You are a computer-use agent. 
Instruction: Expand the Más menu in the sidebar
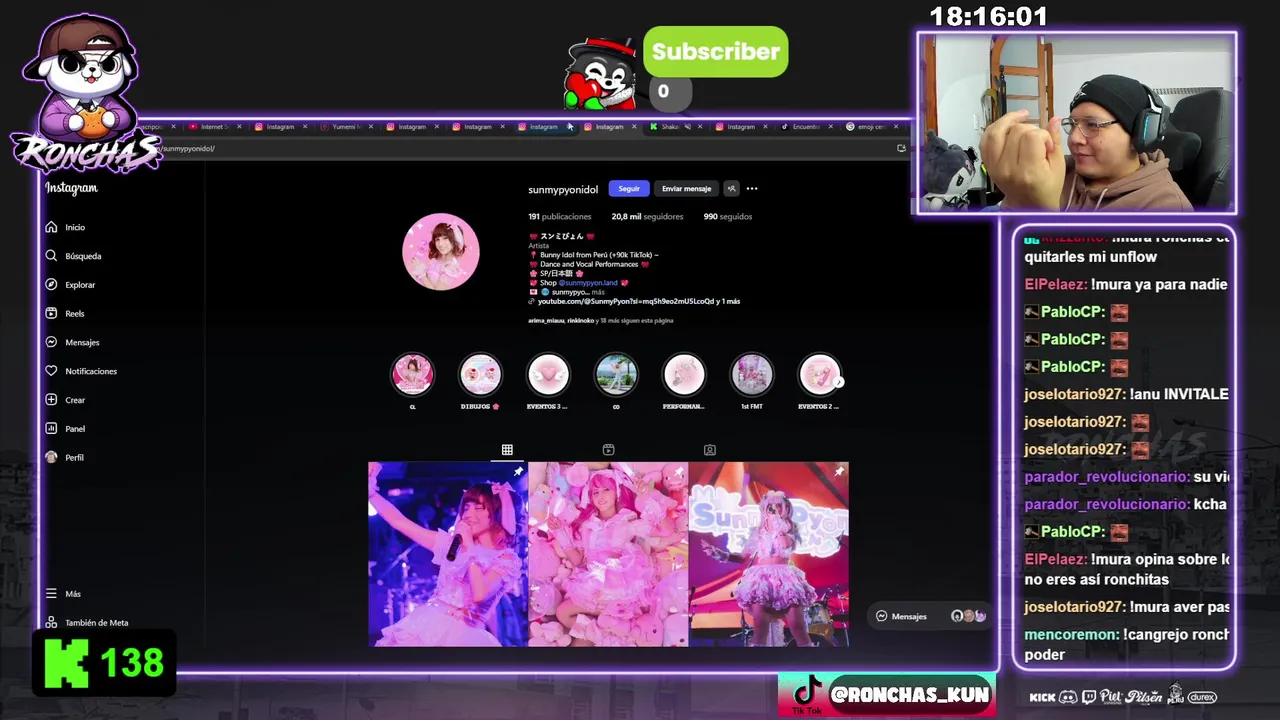click(63, 594)
